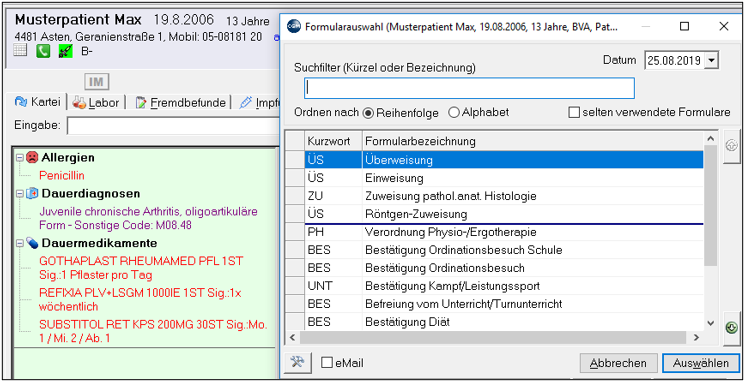Click the REFIXIA PLV+LSGM medication entry
This screenshot has height=381, width=745.
(140, 299)
